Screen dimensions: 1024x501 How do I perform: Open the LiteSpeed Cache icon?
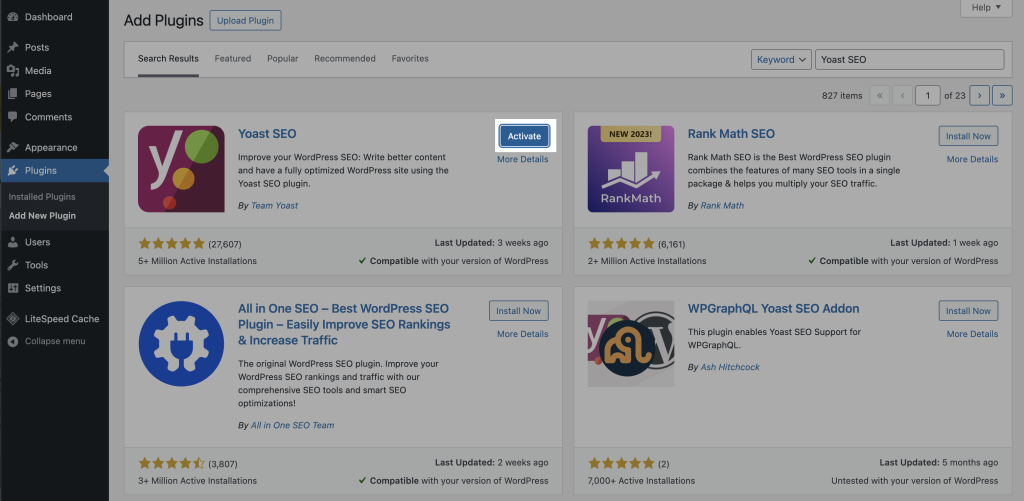coord(12,319)
